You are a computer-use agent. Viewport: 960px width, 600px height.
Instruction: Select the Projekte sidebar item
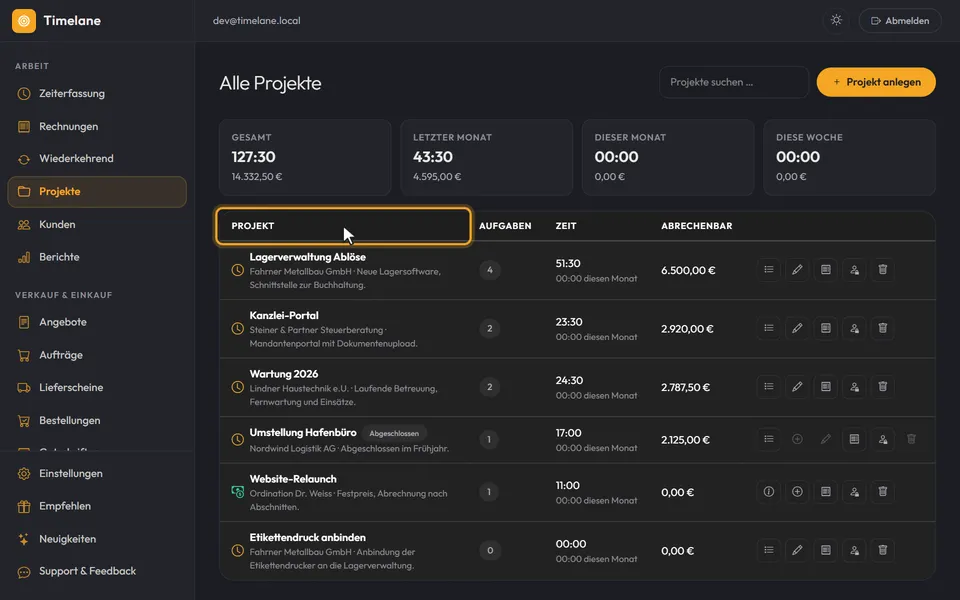[x=97, y=192]
